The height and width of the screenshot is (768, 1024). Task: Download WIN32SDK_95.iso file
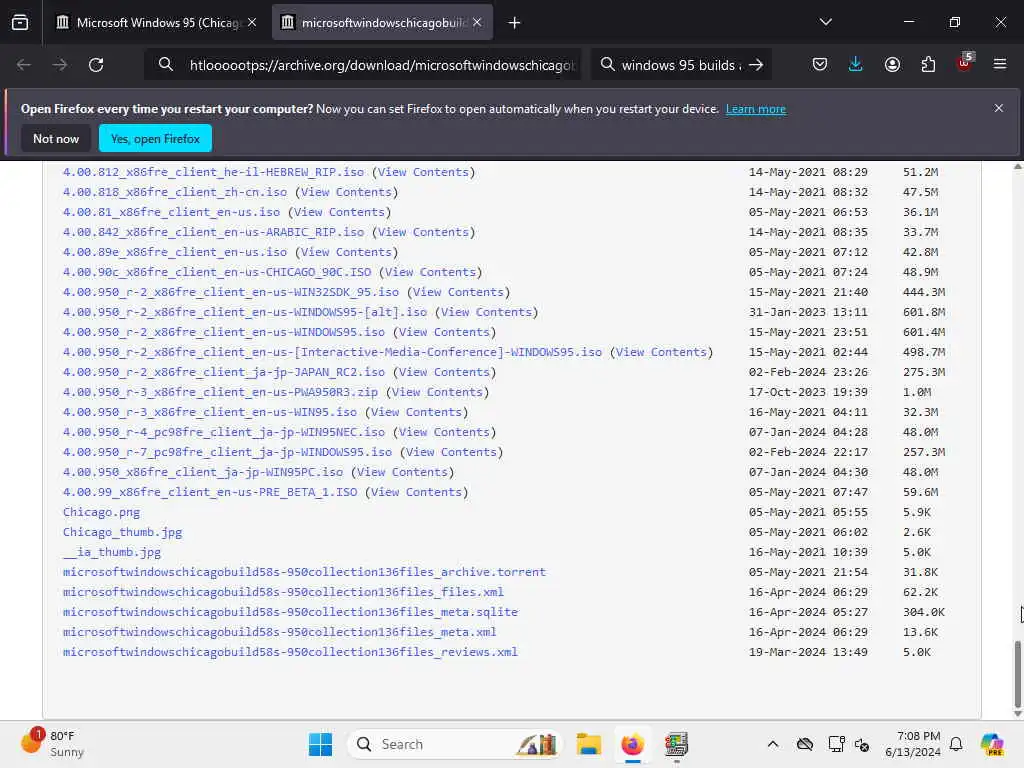tap(231, 292)
